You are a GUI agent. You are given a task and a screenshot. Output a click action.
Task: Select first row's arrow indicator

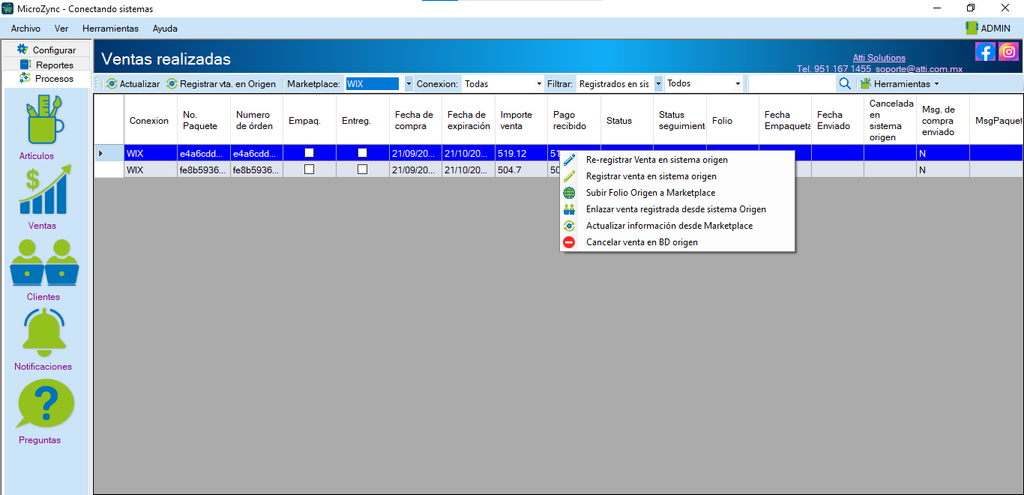(x=101, y=153)
